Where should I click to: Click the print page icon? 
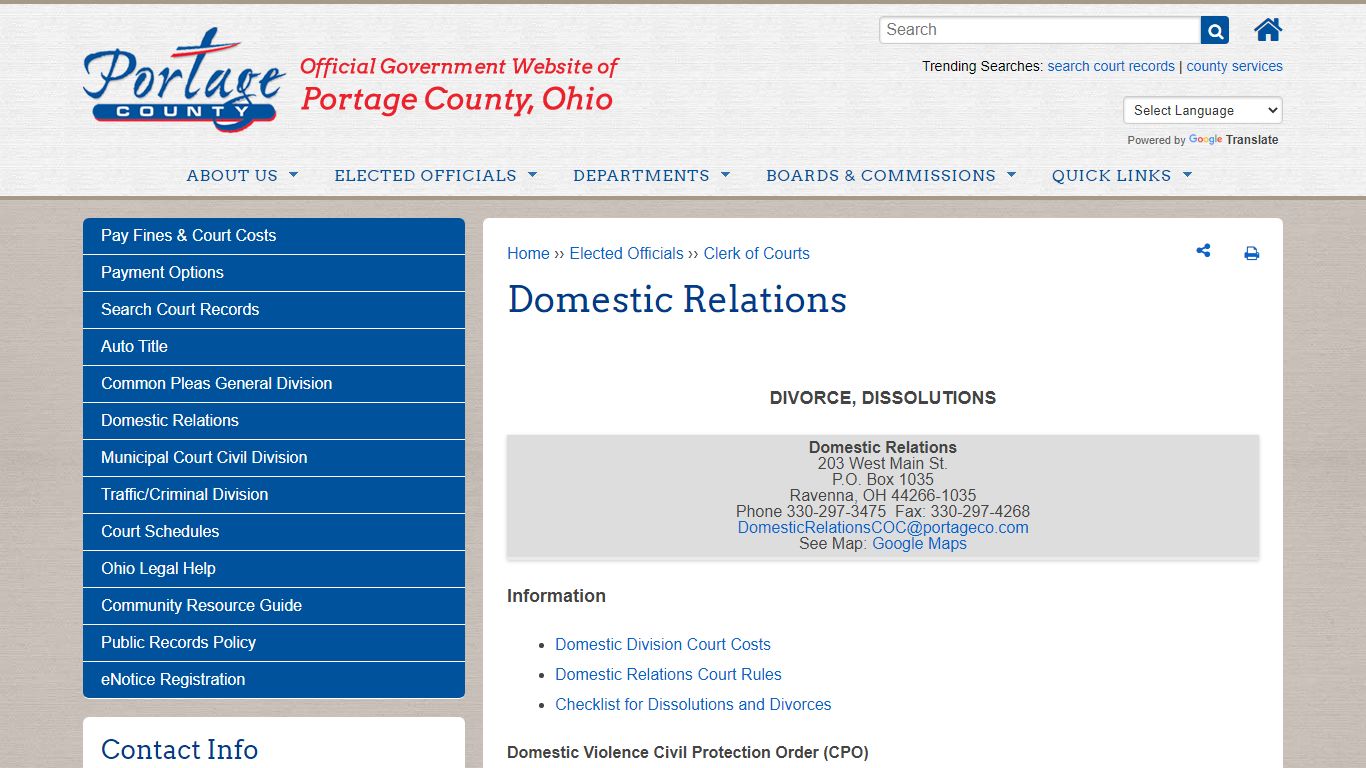point(1251,254)
